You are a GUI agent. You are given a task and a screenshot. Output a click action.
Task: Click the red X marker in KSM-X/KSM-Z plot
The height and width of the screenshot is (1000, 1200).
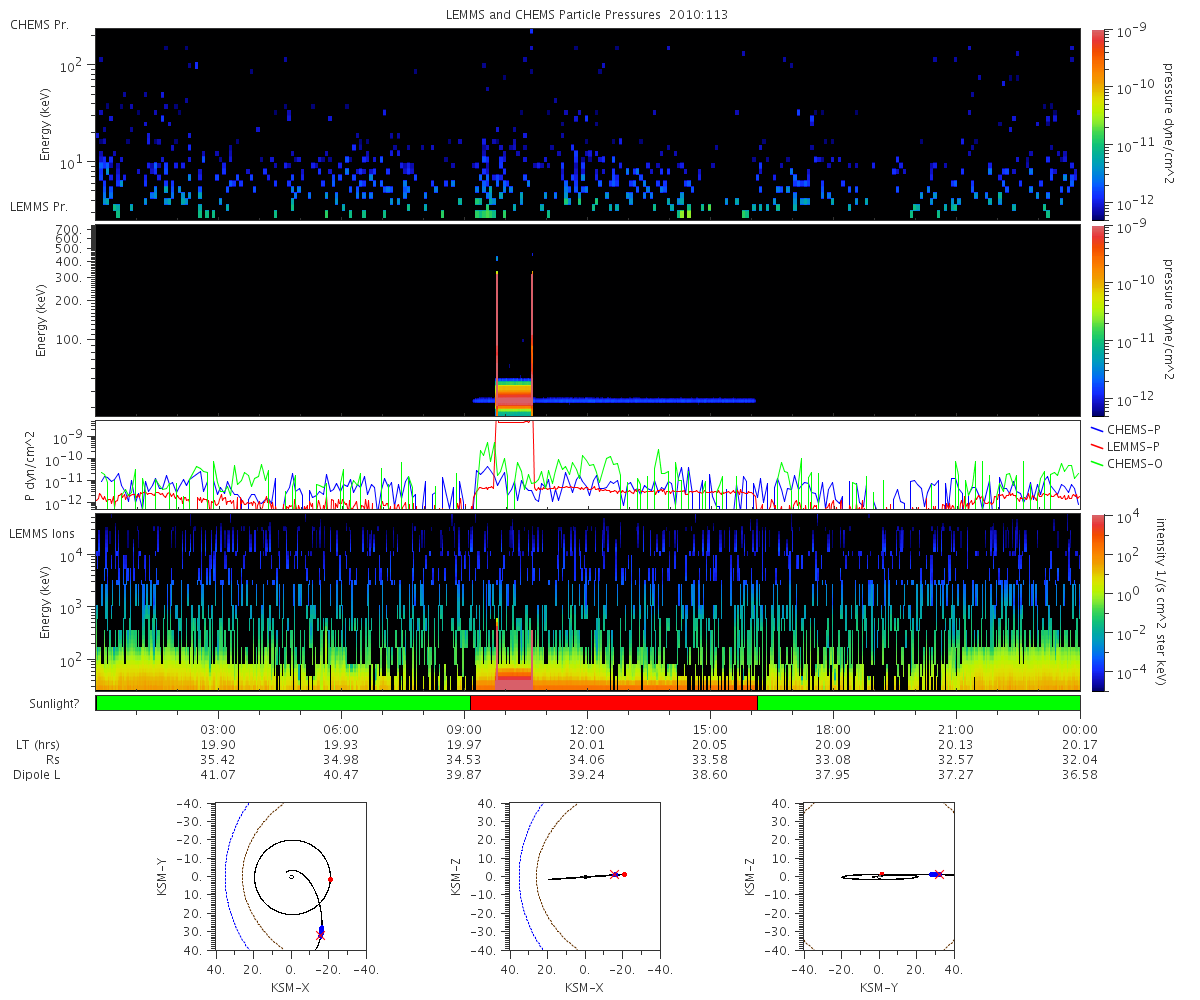[614, 874]
